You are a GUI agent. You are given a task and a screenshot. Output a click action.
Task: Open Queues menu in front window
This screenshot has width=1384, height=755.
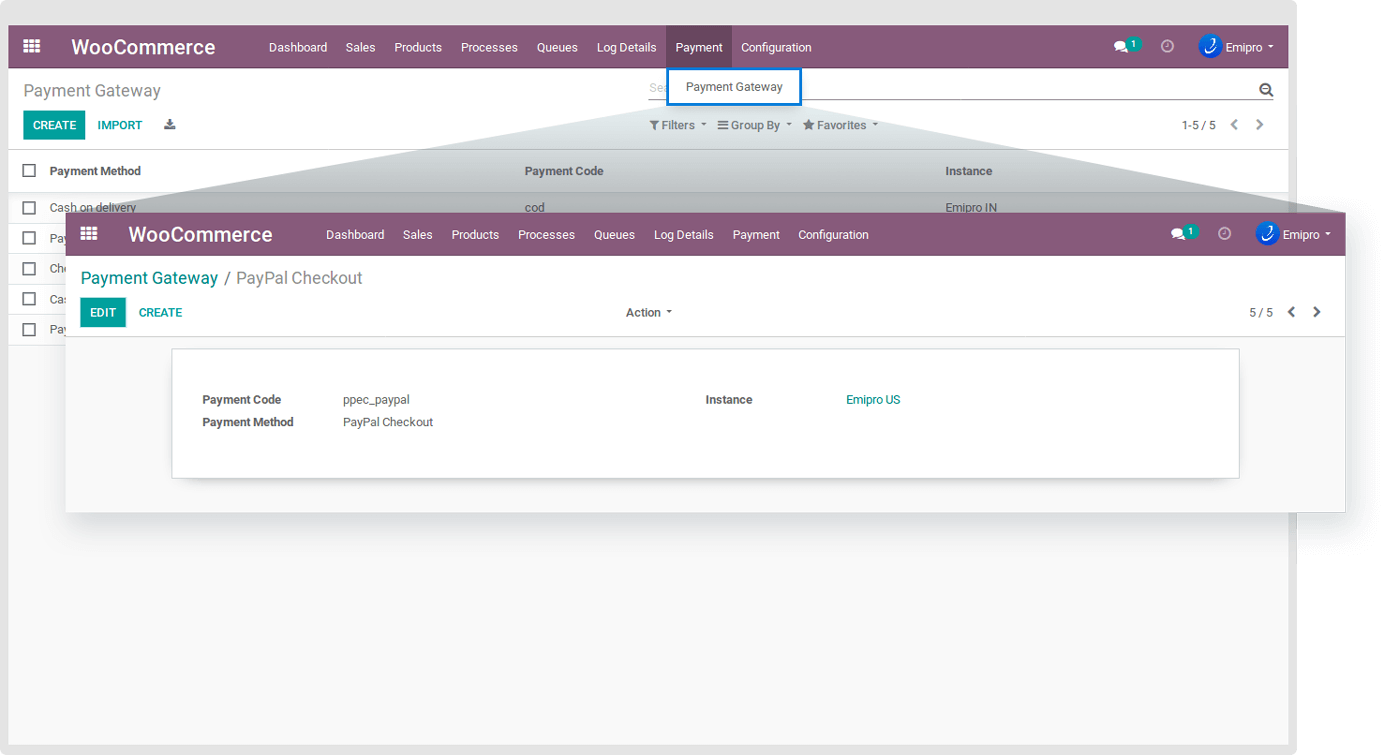614,235
